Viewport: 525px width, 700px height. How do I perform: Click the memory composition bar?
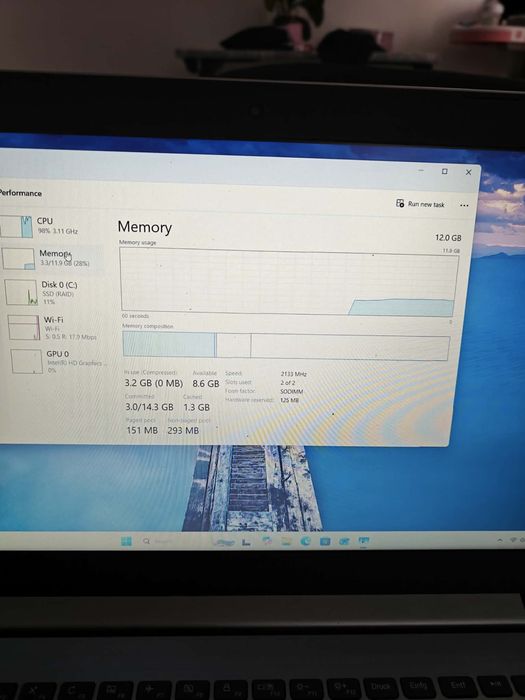(x=286, y=346)
